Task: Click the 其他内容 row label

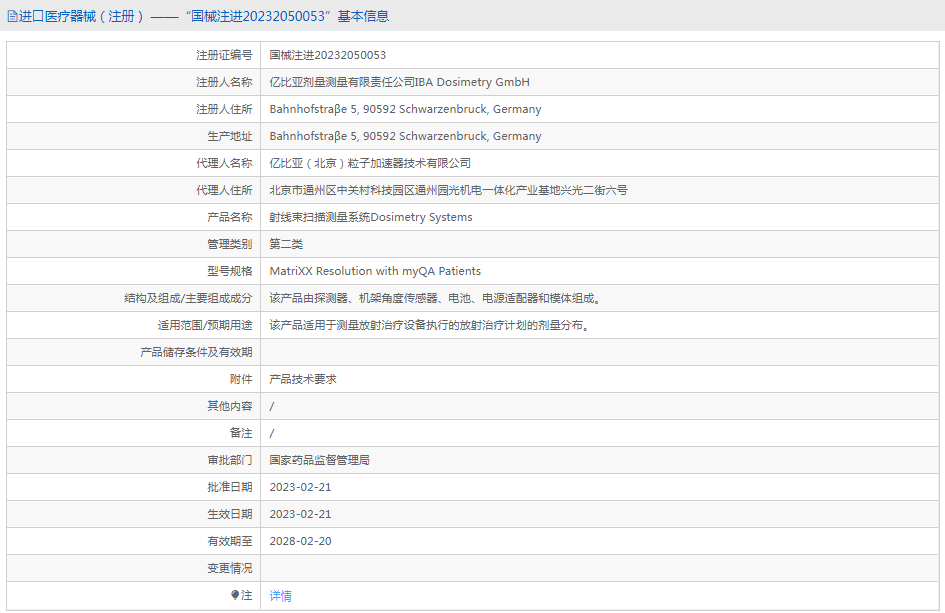Action: (x=230, y=406)
